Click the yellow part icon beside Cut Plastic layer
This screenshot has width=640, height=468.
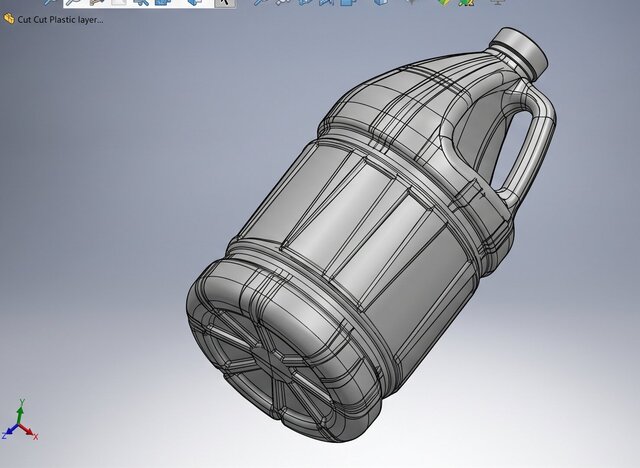click(x=9, y=19)
